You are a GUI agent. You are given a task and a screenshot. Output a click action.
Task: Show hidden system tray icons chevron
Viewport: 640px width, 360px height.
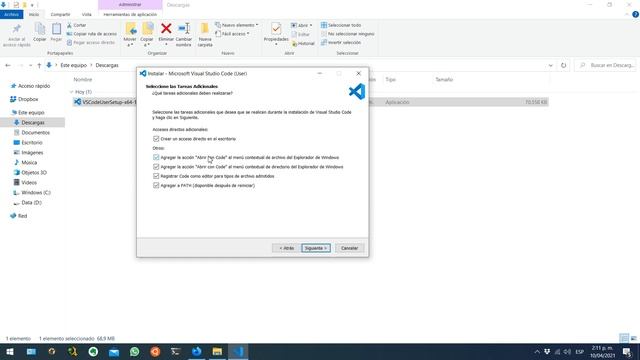coord(537,352)
